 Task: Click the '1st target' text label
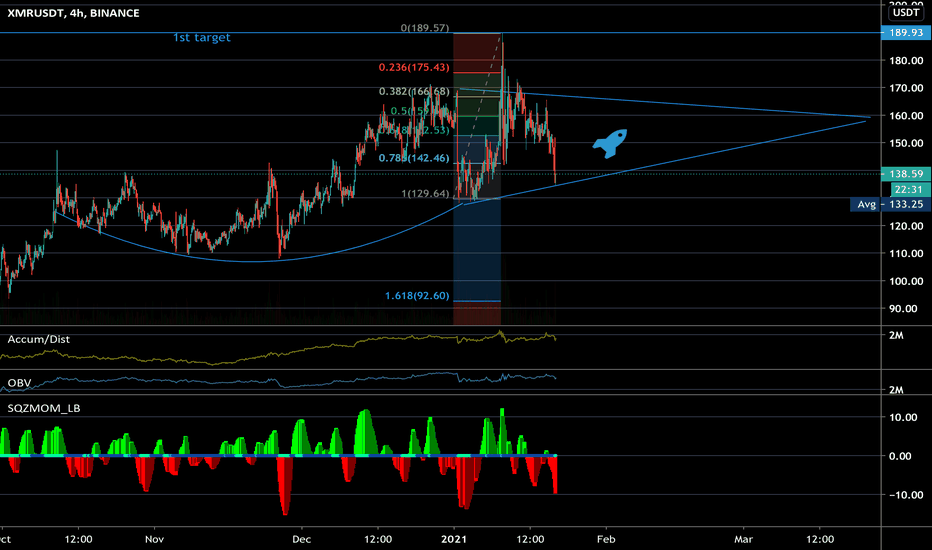click(201, 37)
